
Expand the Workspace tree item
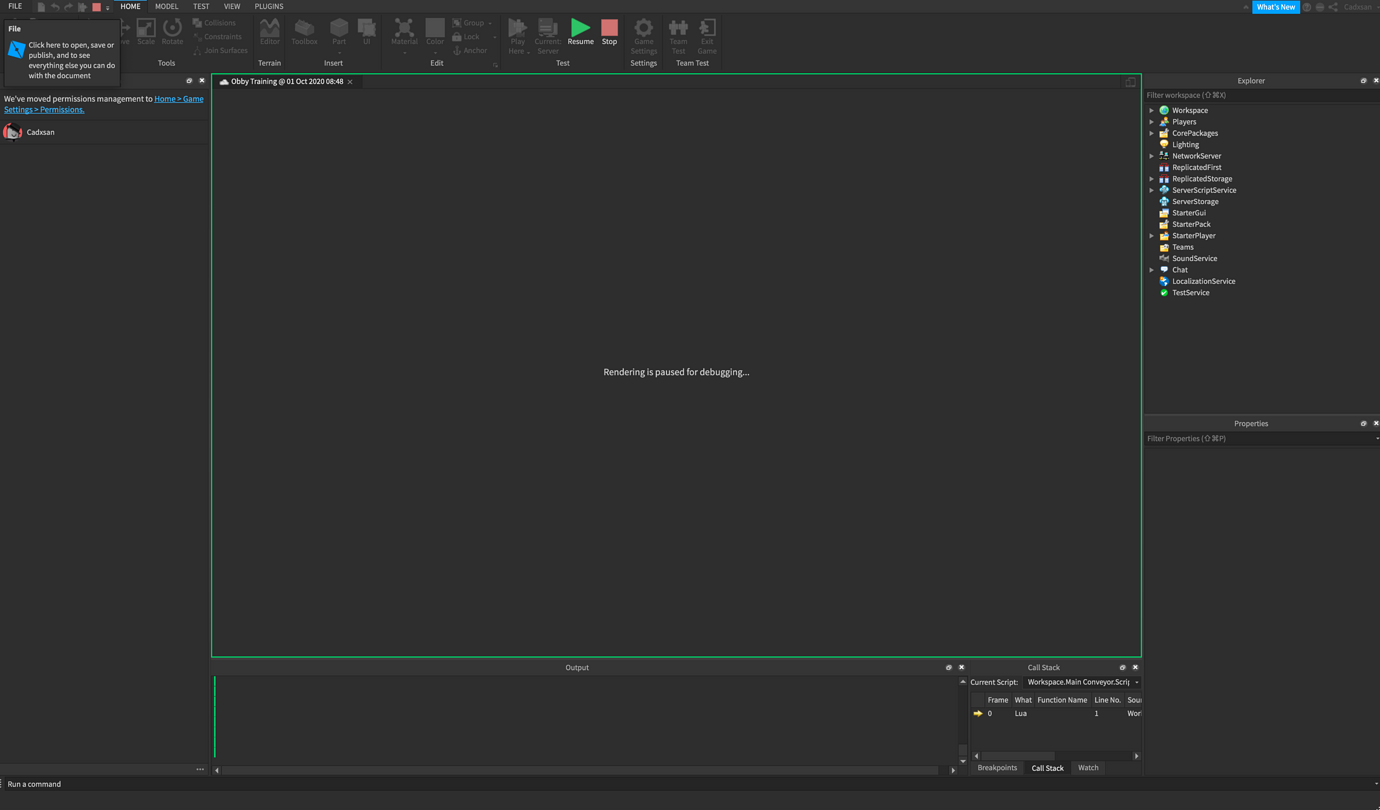pyautogui.click(x=1151, y=110)
